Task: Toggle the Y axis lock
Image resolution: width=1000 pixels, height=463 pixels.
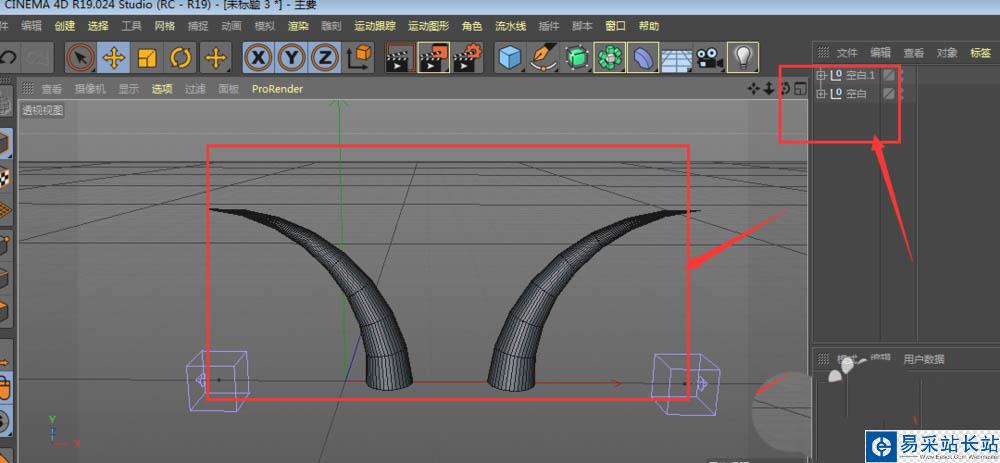Action: pyautogui.click(x=291, y=59)
